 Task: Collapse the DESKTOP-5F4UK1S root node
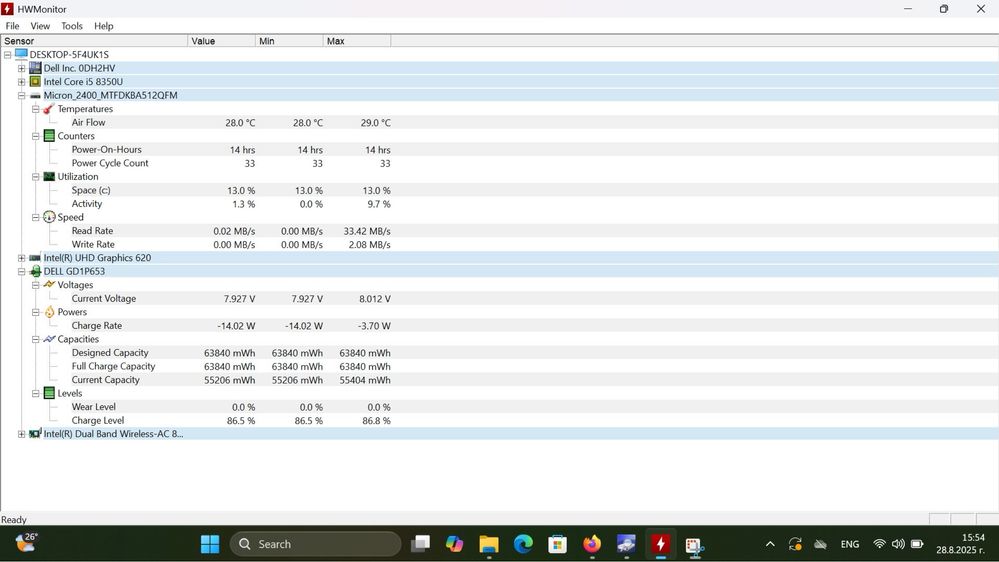click(8, 55)
